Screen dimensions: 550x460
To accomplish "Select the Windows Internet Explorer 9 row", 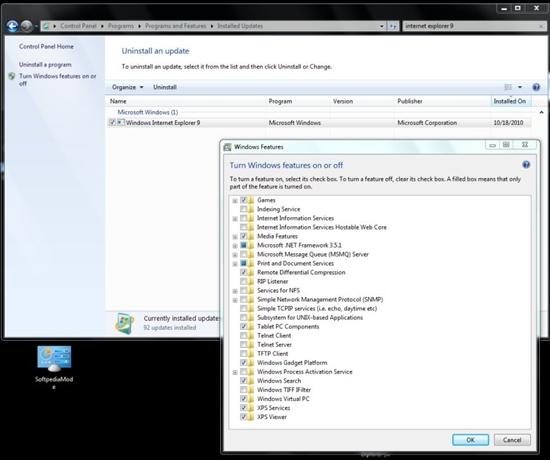I will (319, 123).
